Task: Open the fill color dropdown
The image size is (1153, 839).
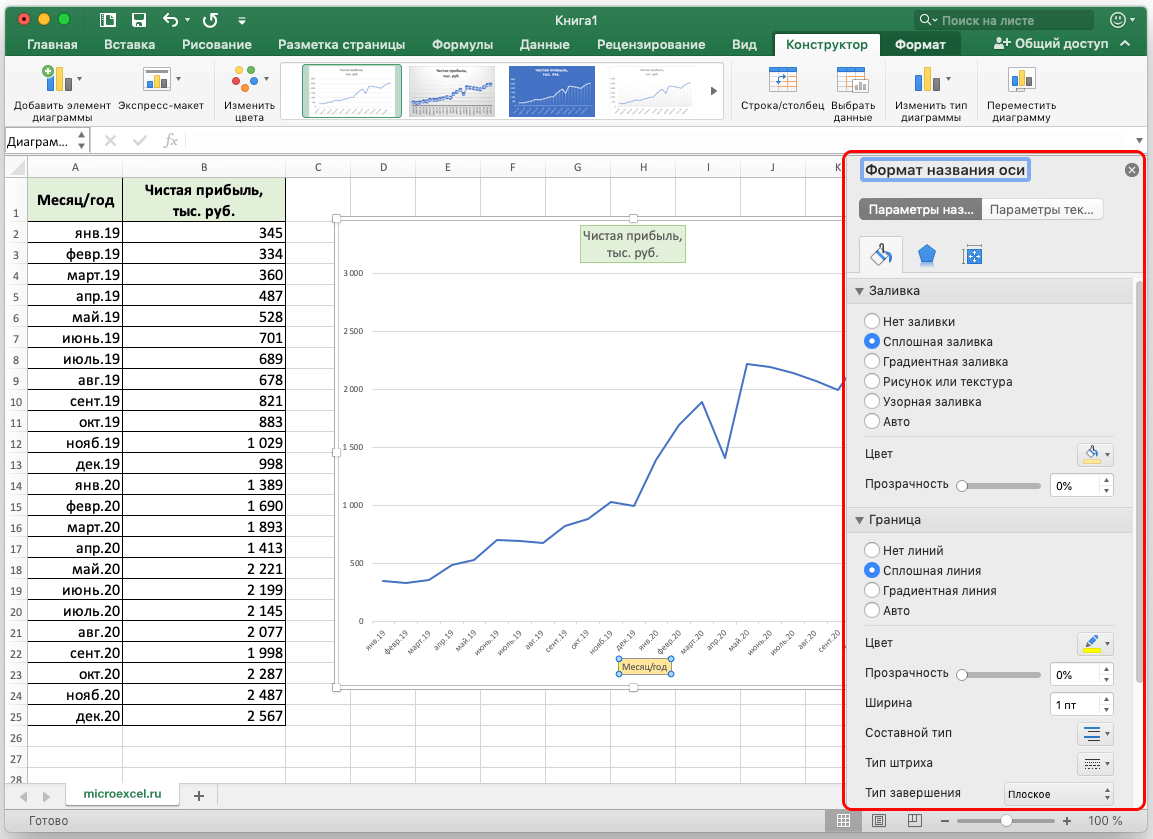Action: point(1095,454)
